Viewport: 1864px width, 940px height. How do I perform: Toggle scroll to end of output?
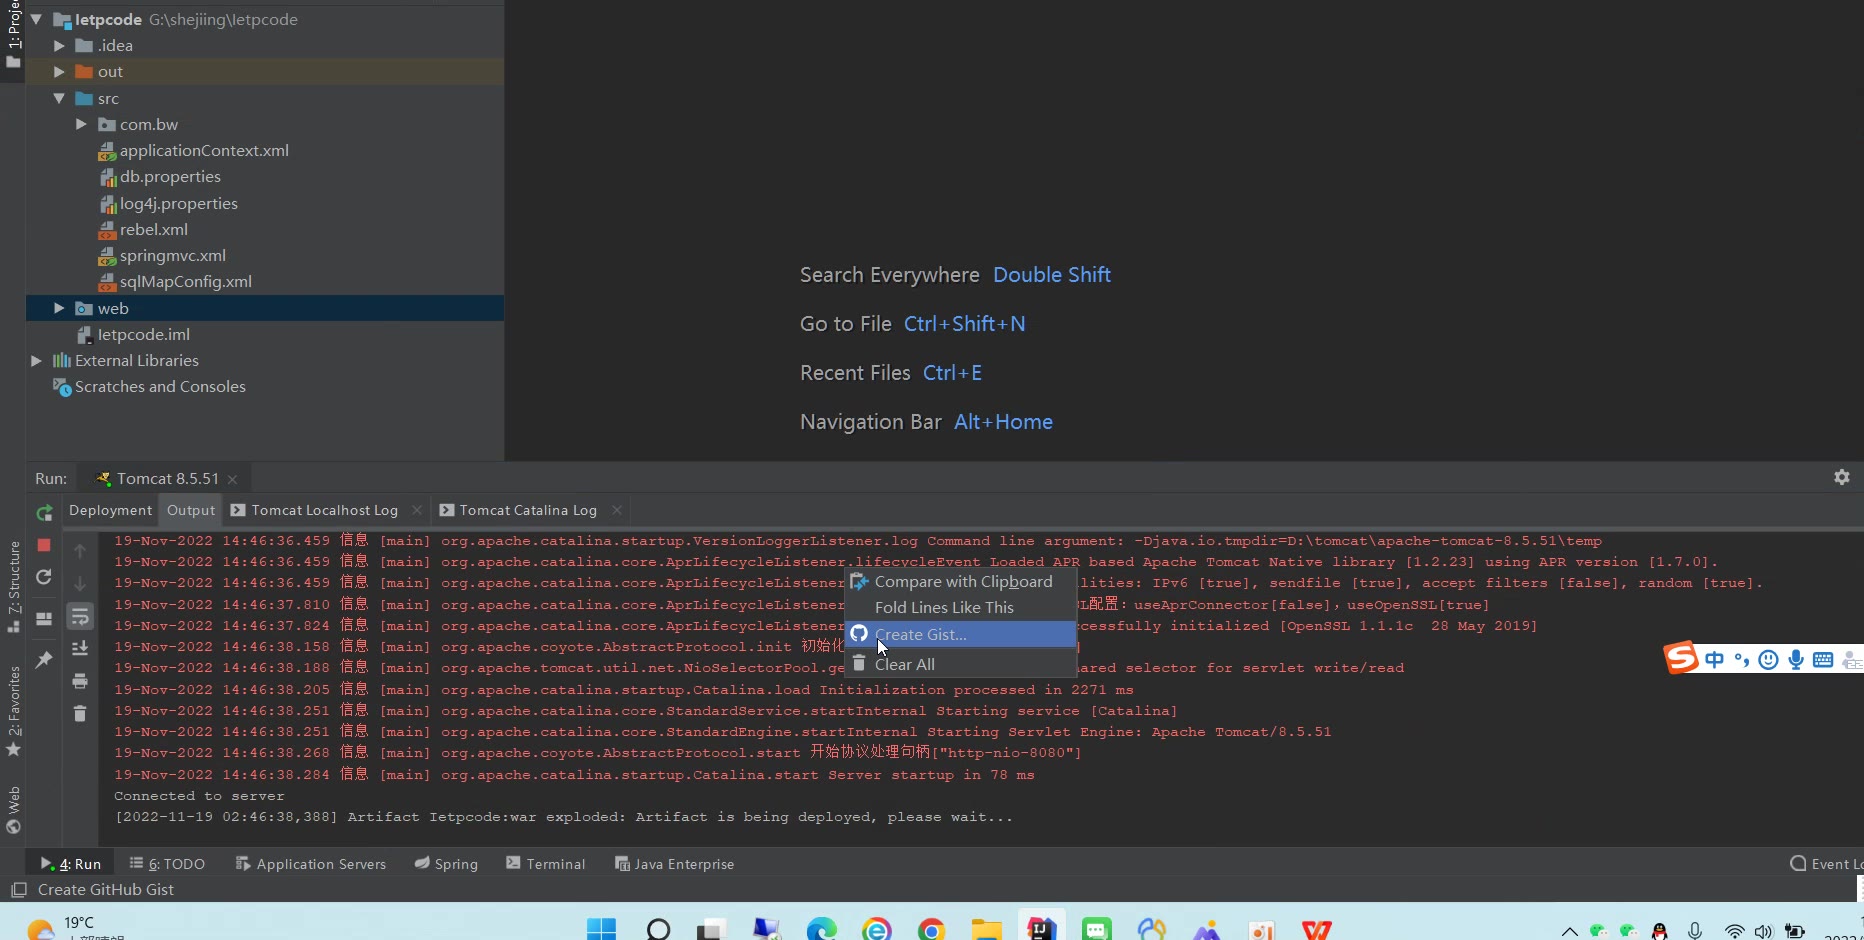(x=80, y=649)
